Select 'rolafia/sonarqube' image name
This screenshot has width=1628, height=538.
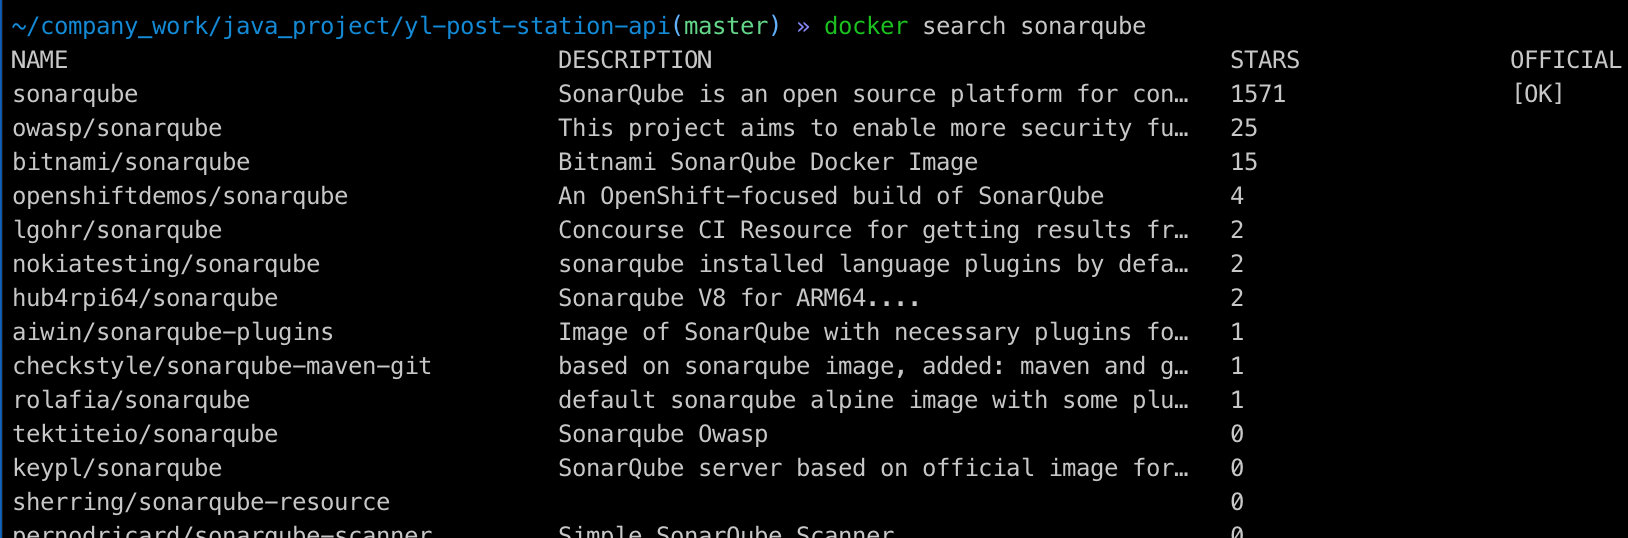pyautogui.click(x=131, y=401)
